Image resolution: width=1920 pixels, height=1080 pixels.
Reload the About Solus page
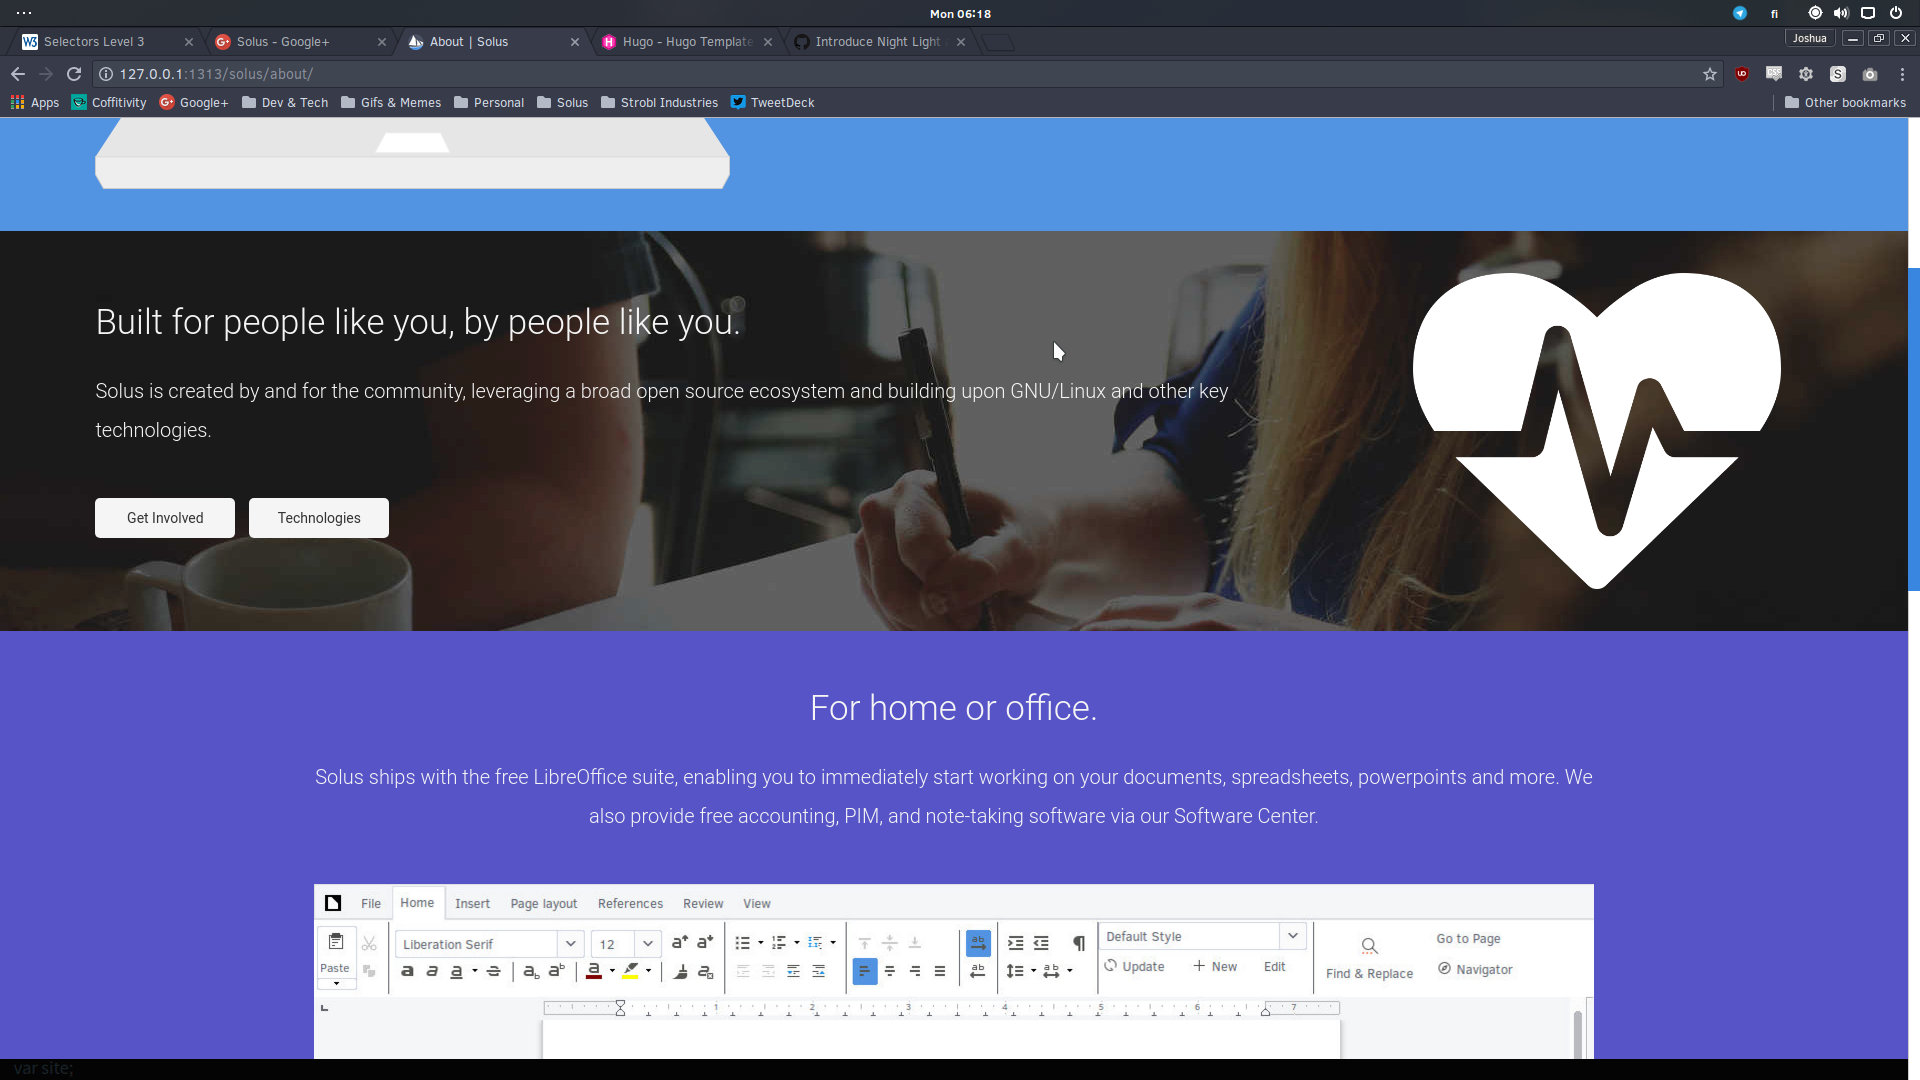[x=74, y=74]
